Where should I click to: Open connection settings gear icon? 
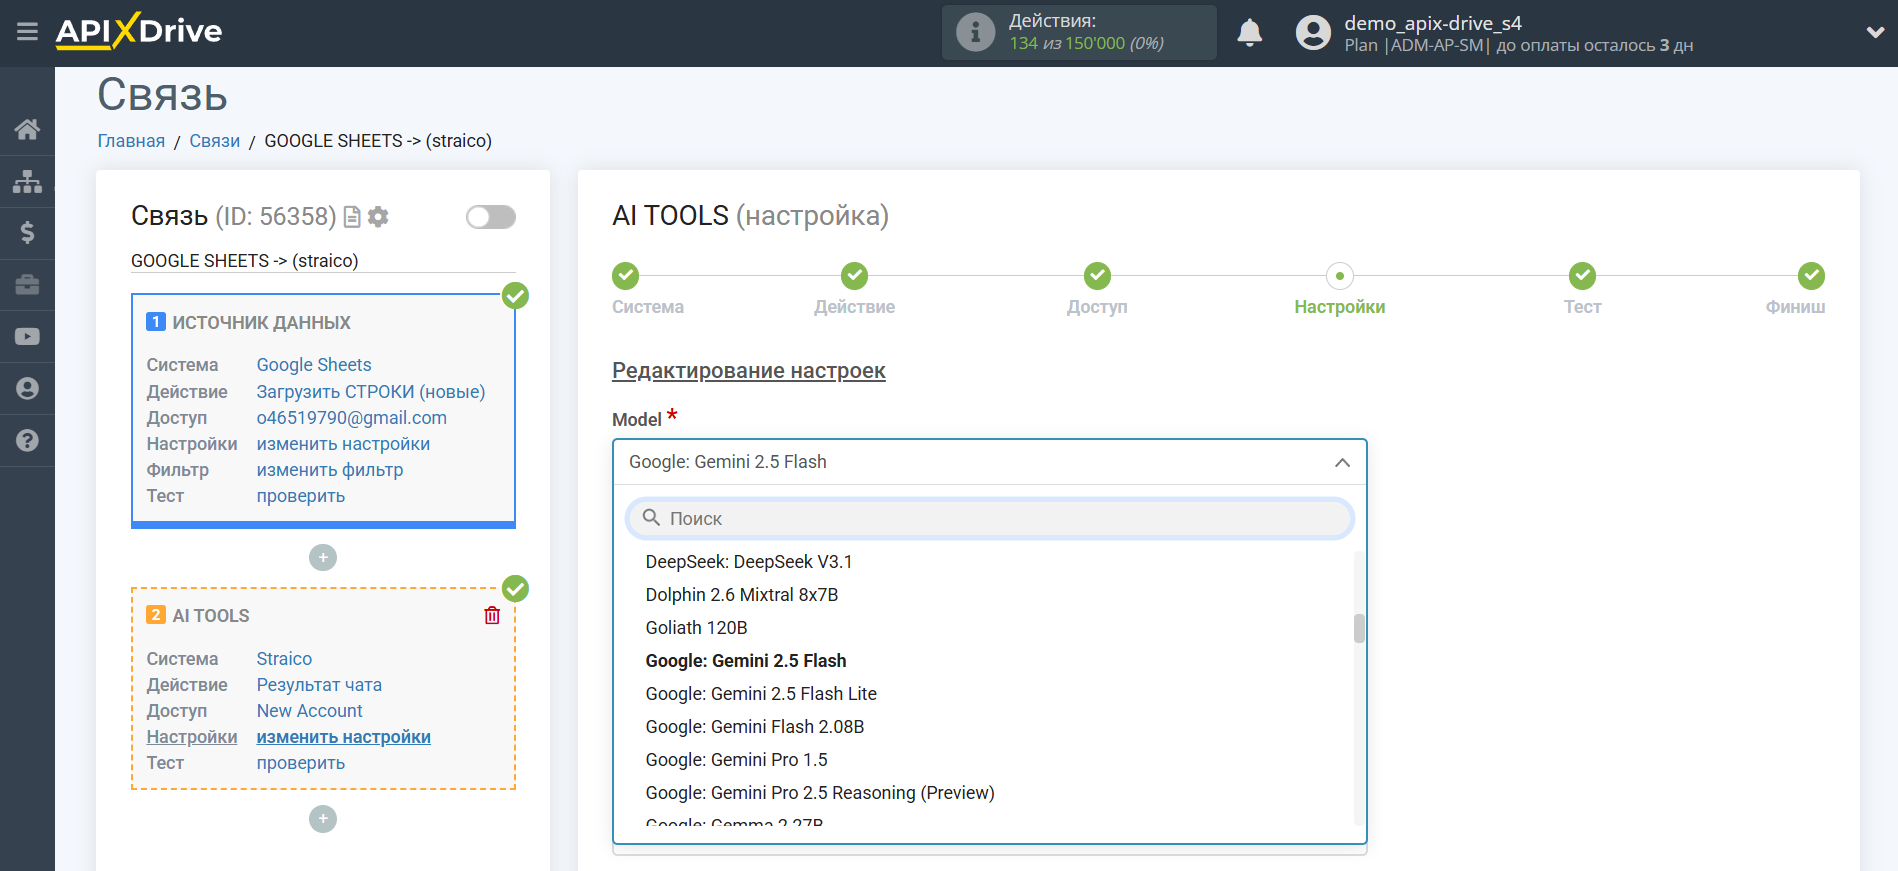click(378, 217)
